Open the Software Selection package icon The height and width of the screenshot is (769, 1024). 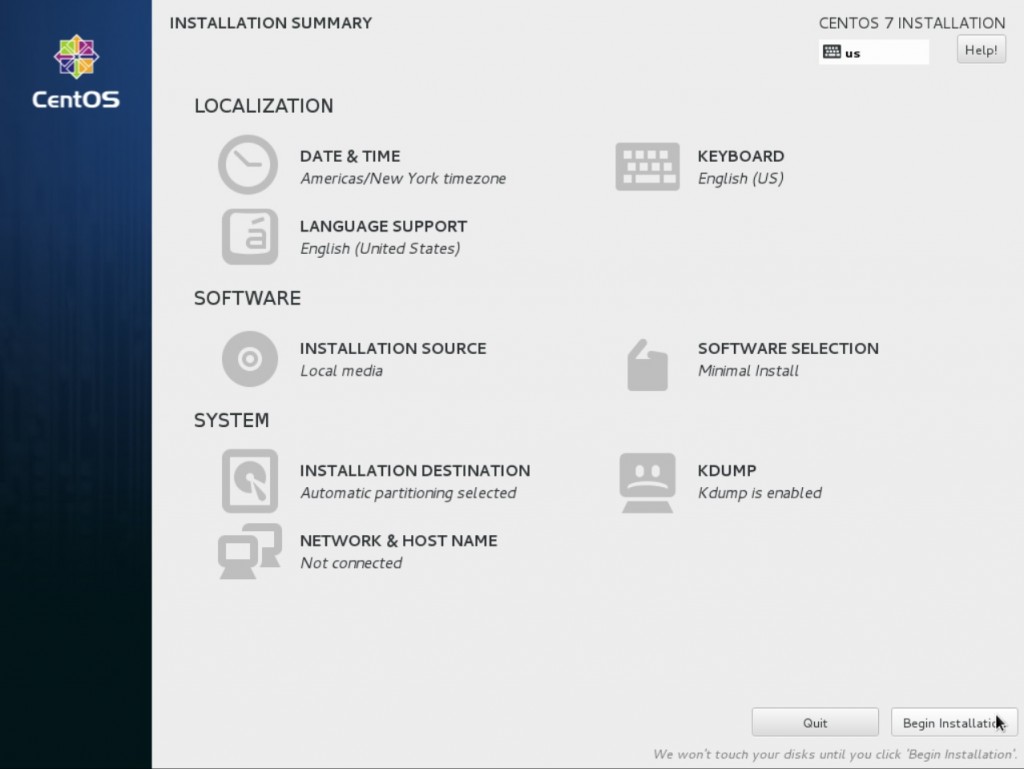click(647, 365)
